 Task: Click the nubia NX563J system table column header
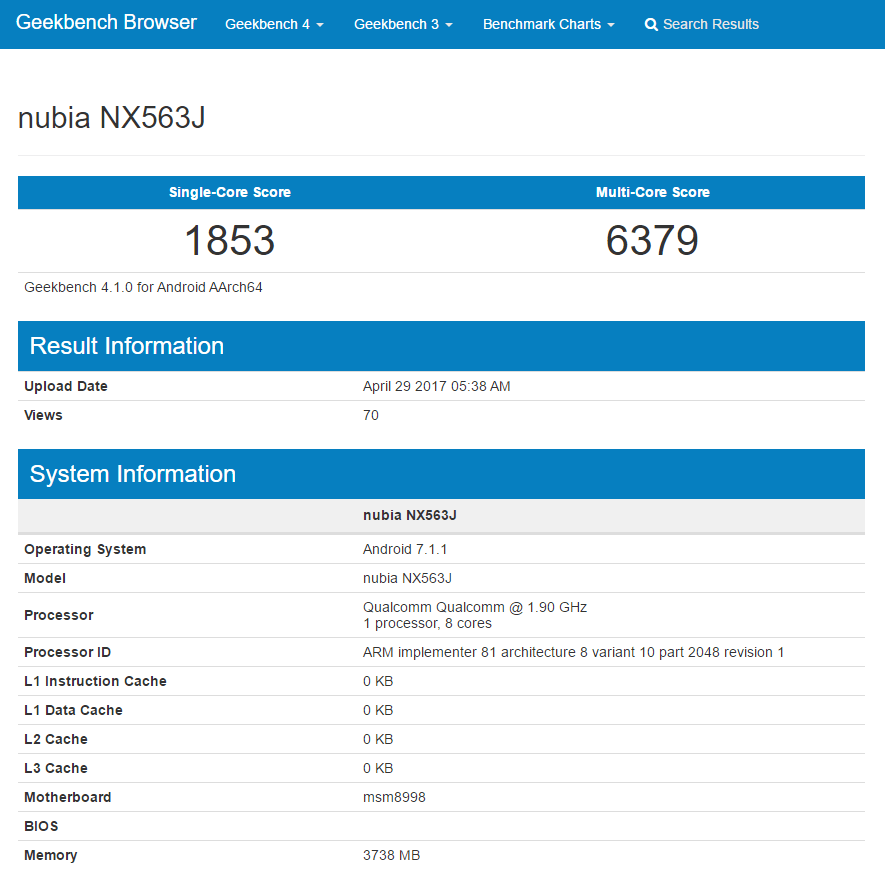pyautogui.click(x=410, y=515)
